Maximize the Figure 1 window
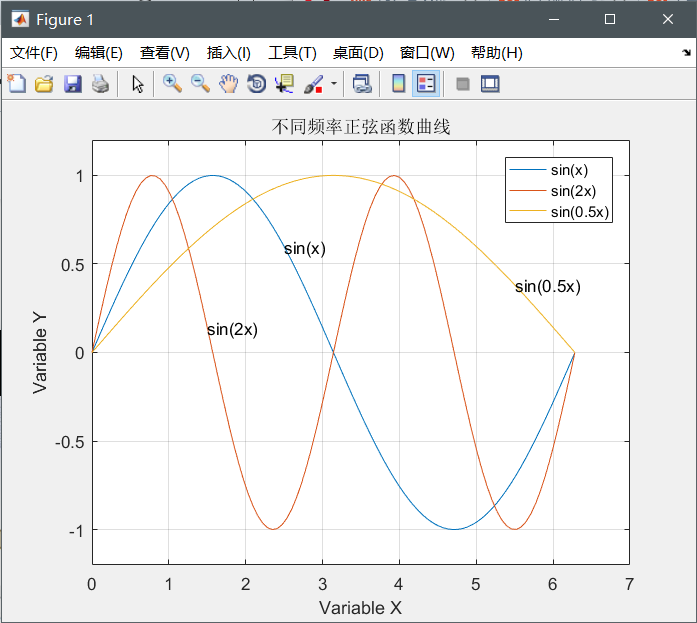The width and height of the screenshot is (697, 623). click(610, 19)
